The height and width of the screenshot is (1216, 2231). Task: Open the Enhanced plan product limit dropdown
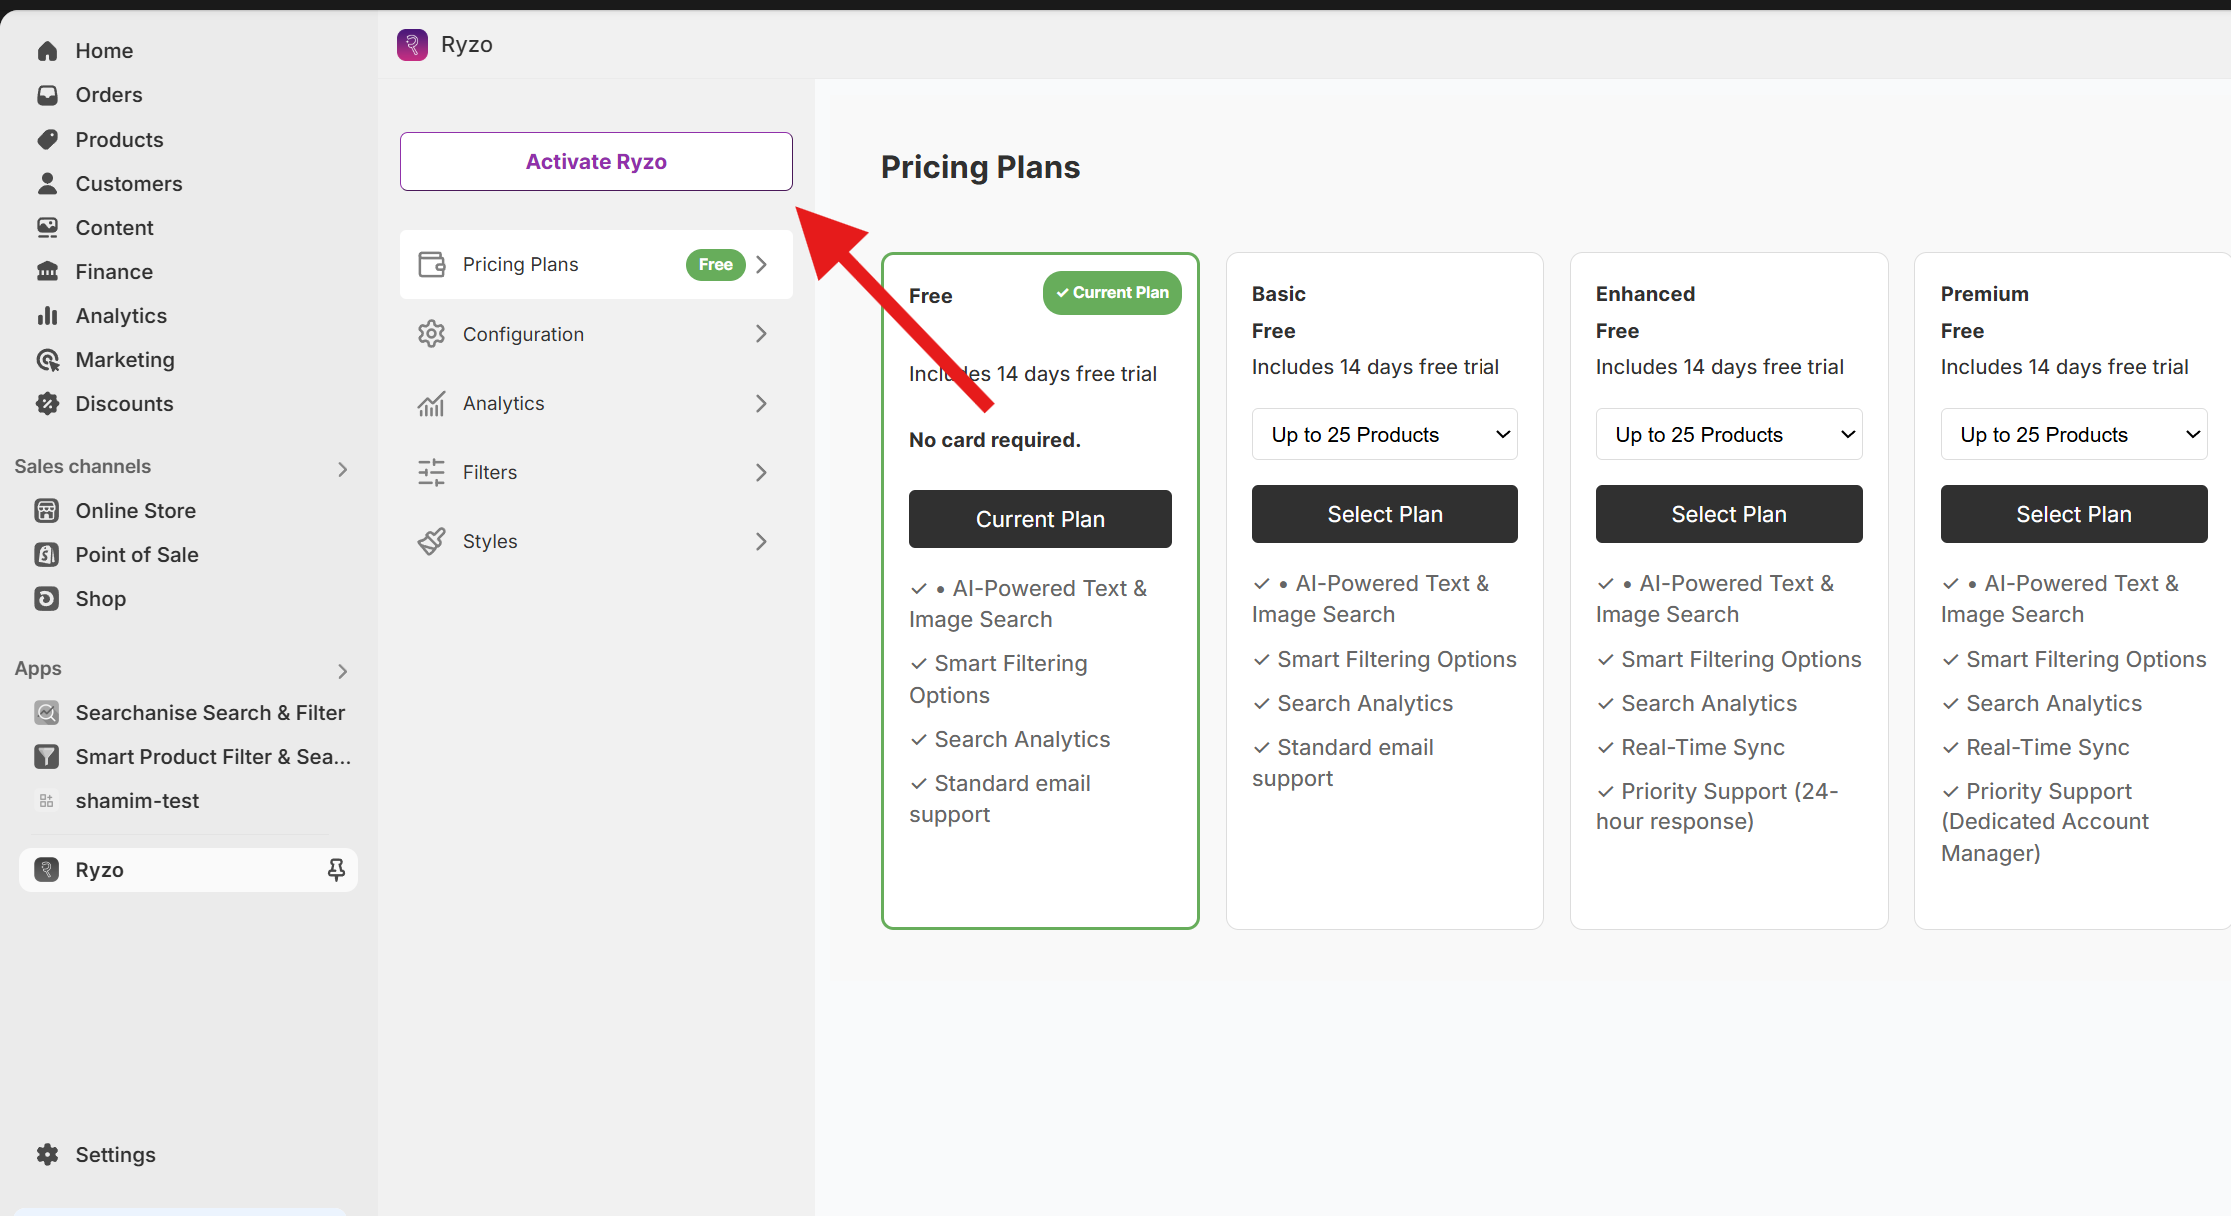coord(1729,434)
